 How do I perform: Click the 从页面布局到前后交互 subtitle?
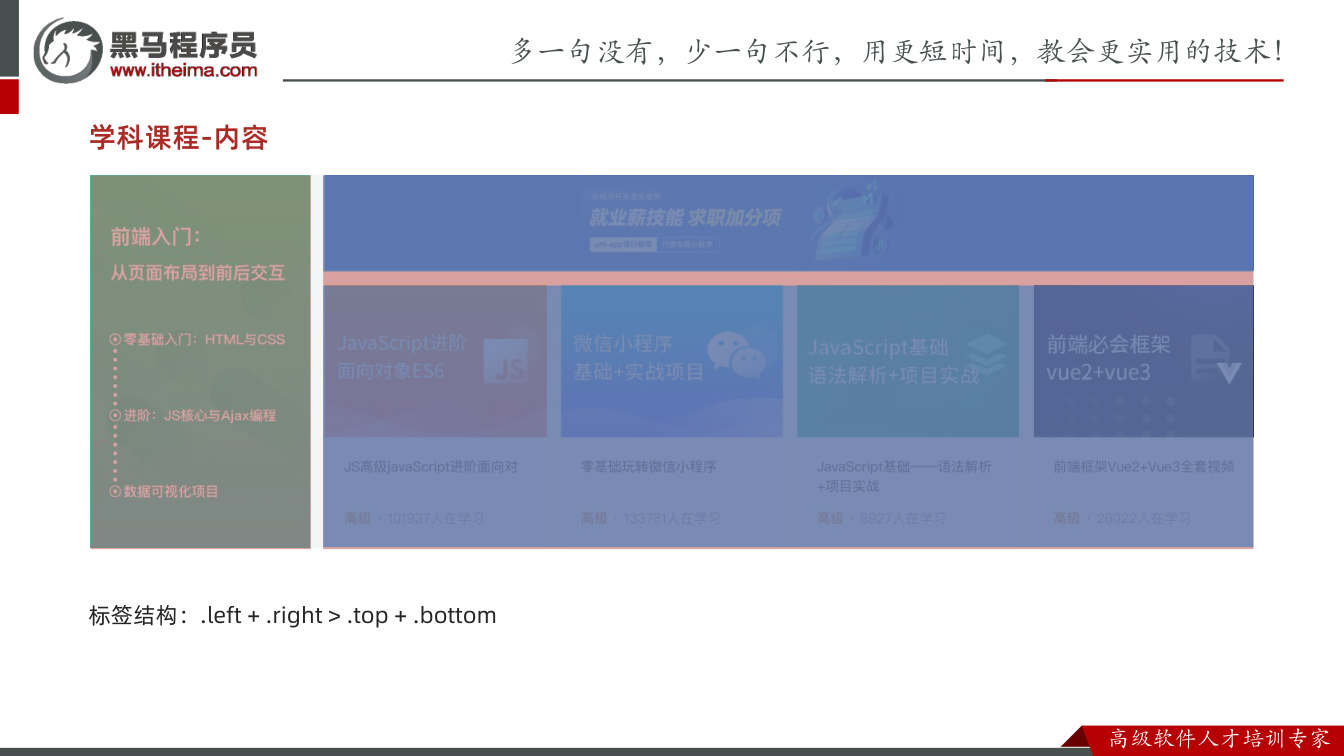point(198,273)
